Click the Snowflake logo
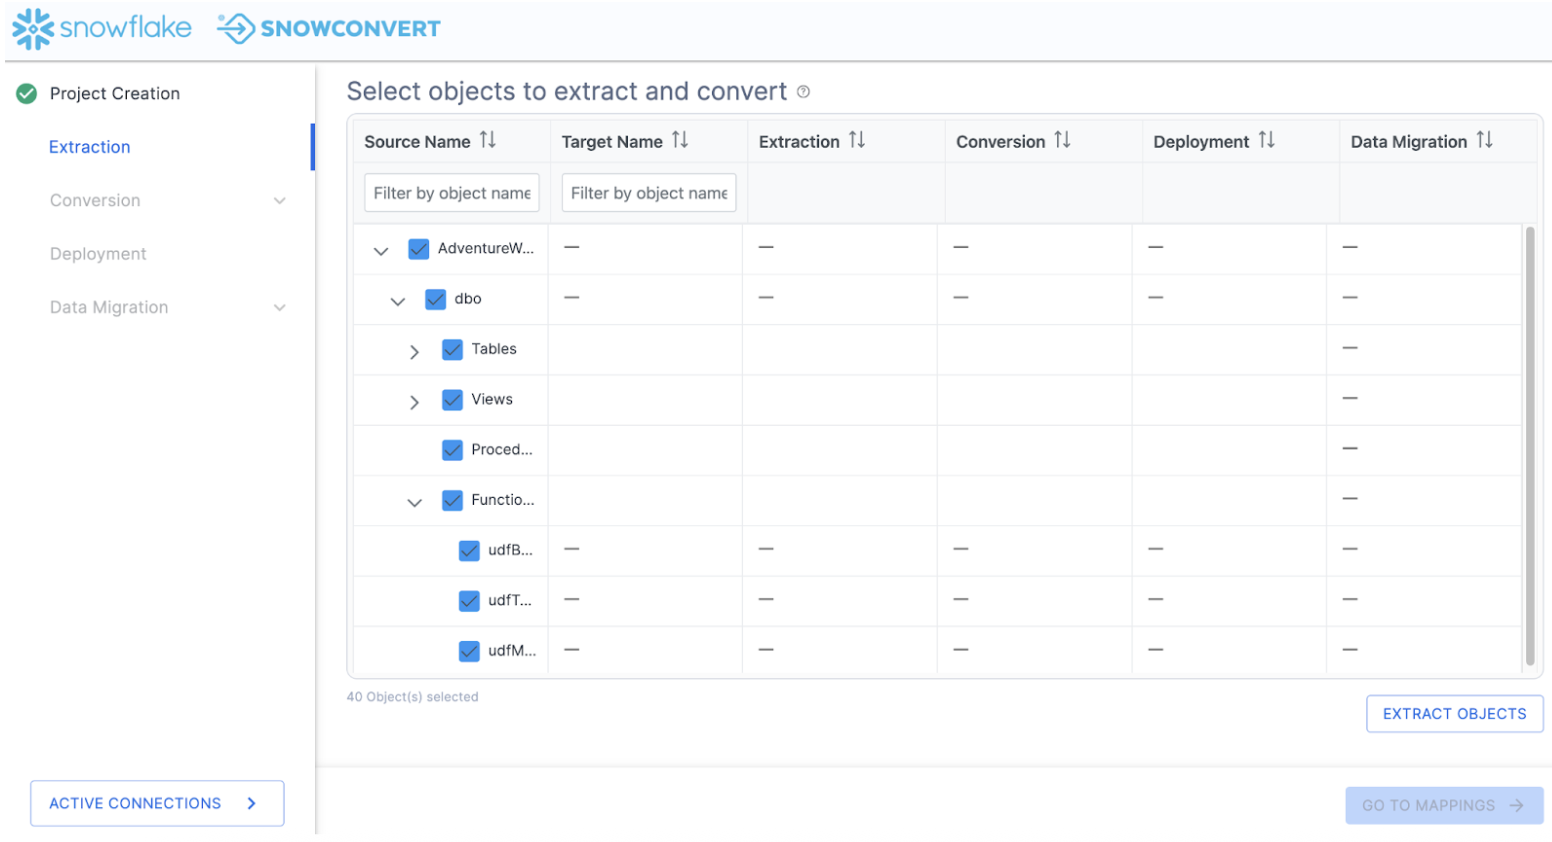Image resolution: width=1552 pixels, height=842 pixels. [x=101, y=28]
